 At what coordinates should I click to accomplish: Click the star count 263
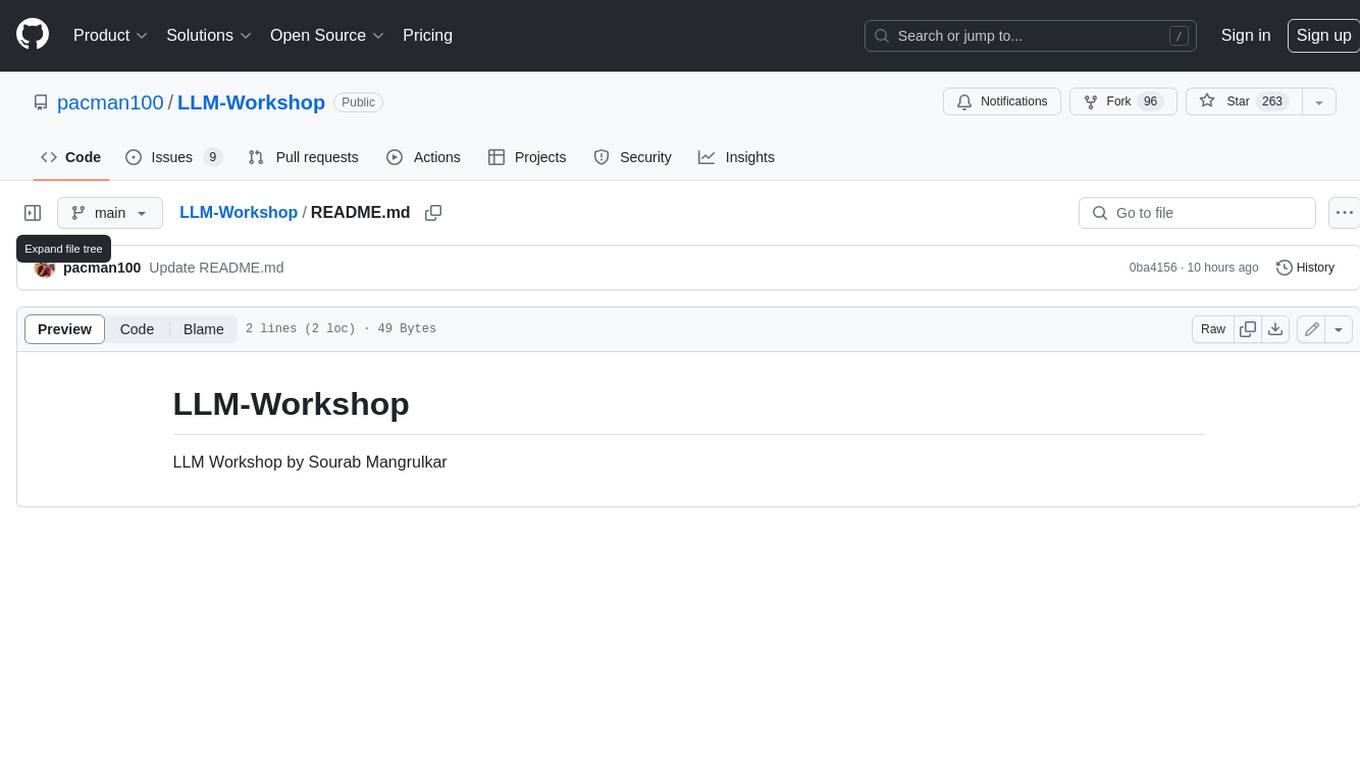[1272, 102]
